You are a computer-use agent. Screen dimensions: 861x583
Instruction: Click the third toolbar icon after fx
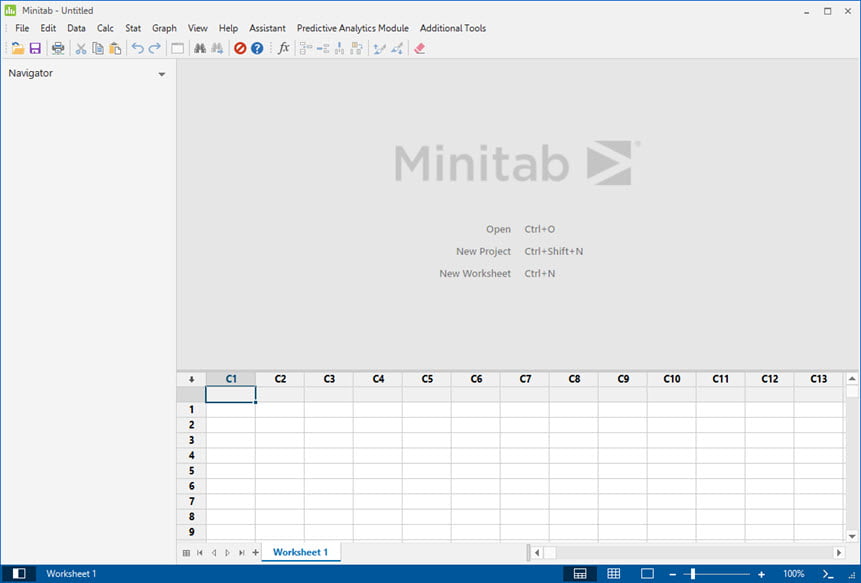pyautogui.click(x=339, y=48)
